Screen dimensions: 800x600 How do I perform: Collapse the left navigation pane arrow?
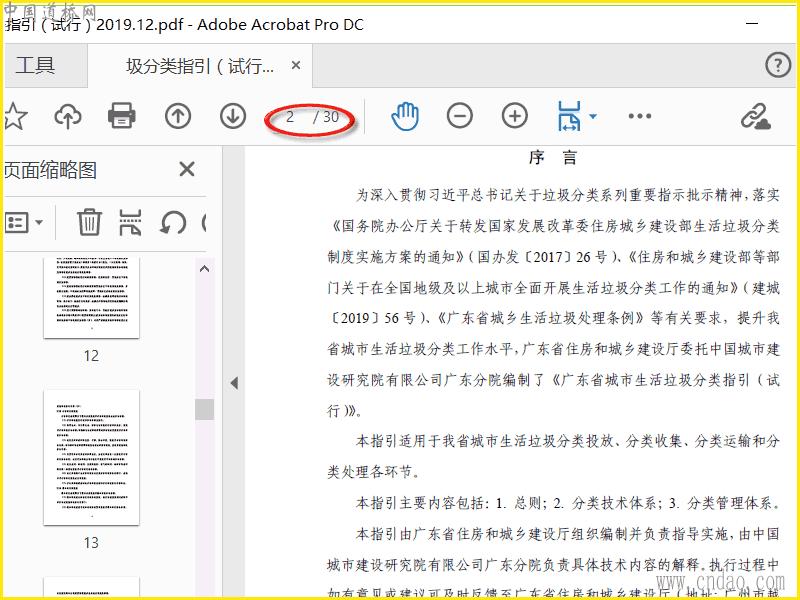pyautogui.click(x=234, y=383)
